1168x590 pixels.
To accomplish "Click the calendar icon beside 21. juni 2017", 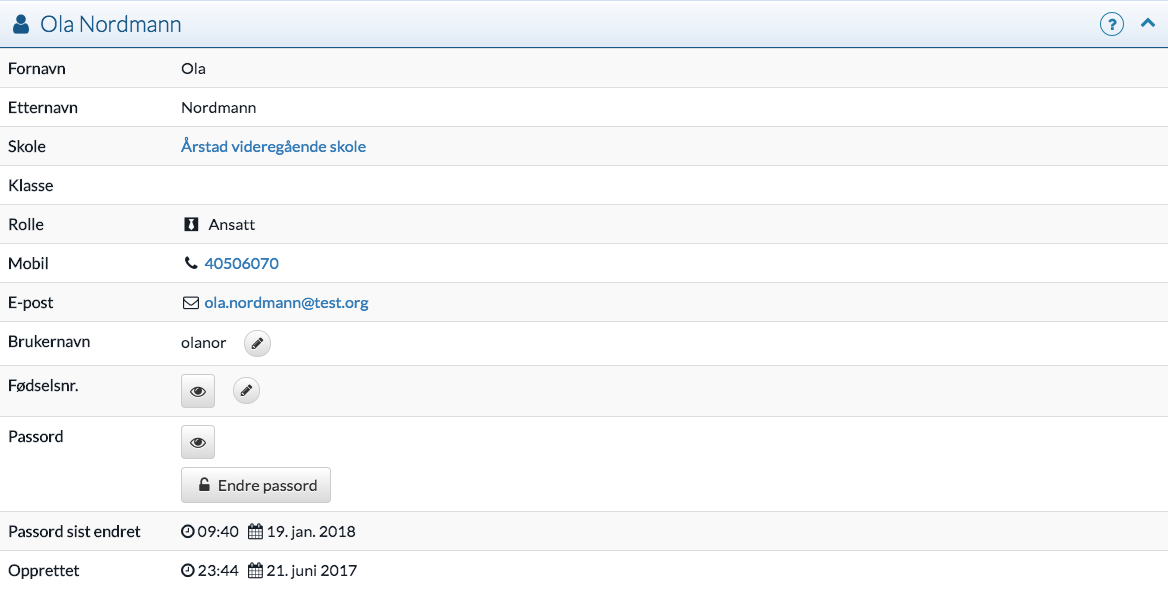I will [255, 571].
